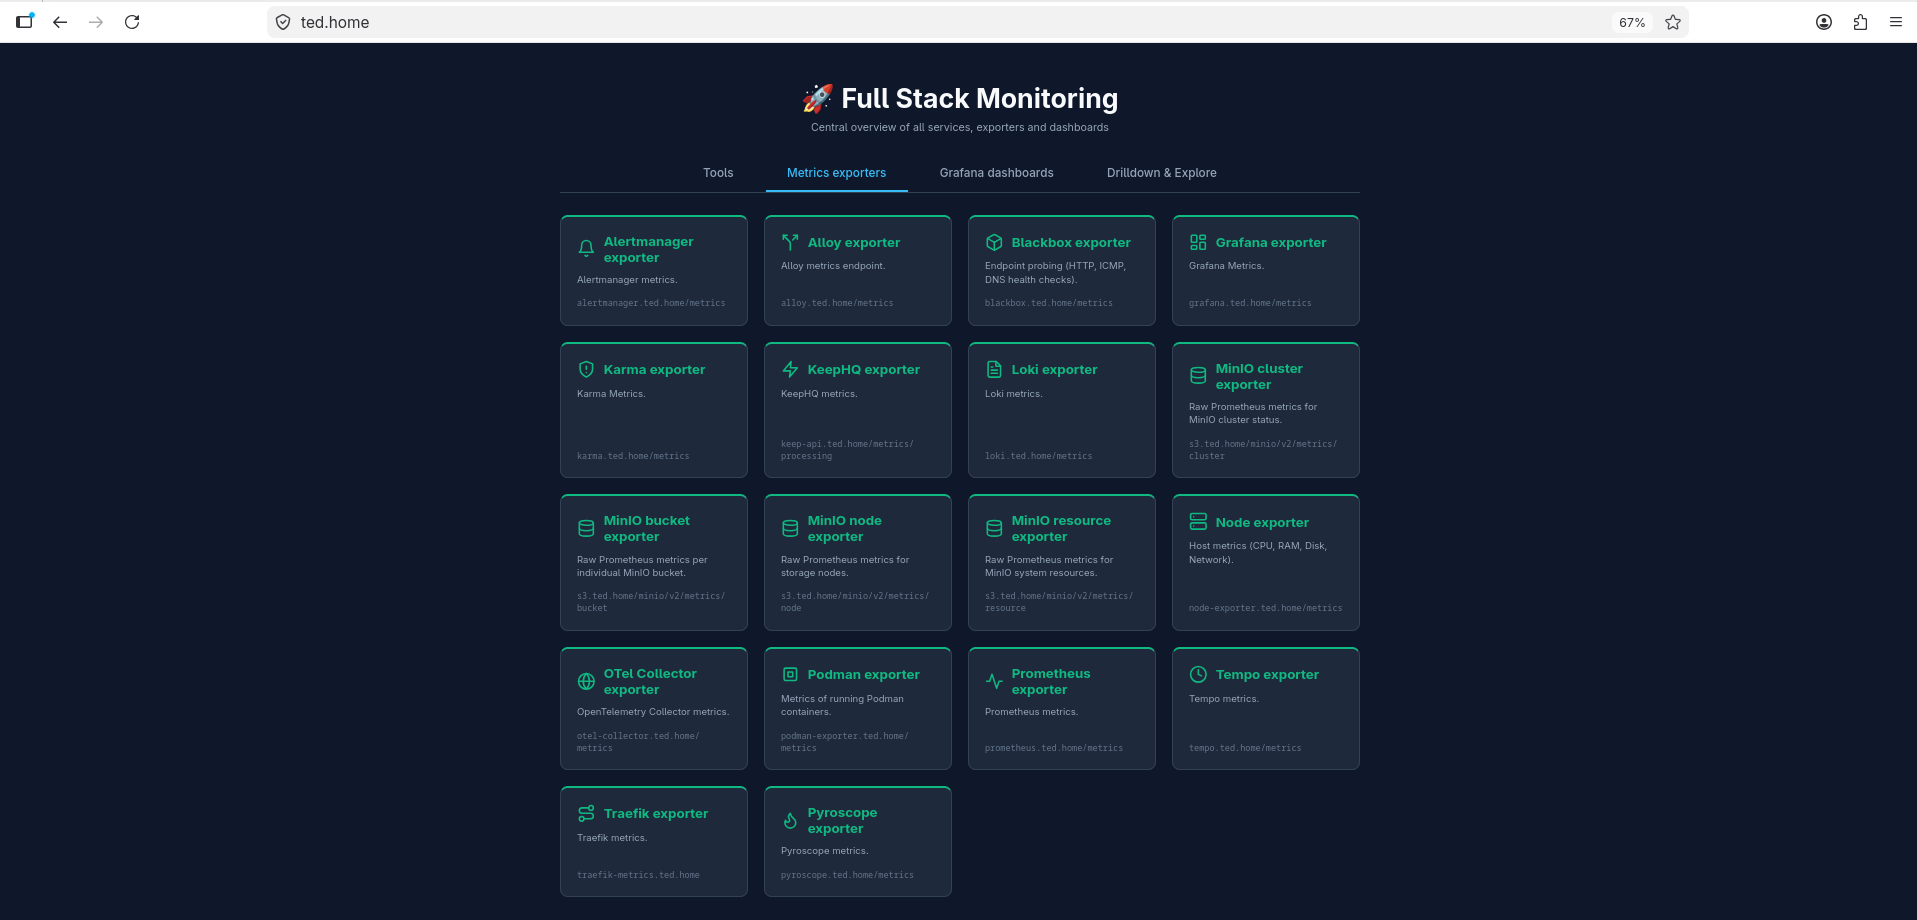1917x920 pixels.
Task: Click the flame icon on Pyroscope exporter card
Action: [790, 820]
